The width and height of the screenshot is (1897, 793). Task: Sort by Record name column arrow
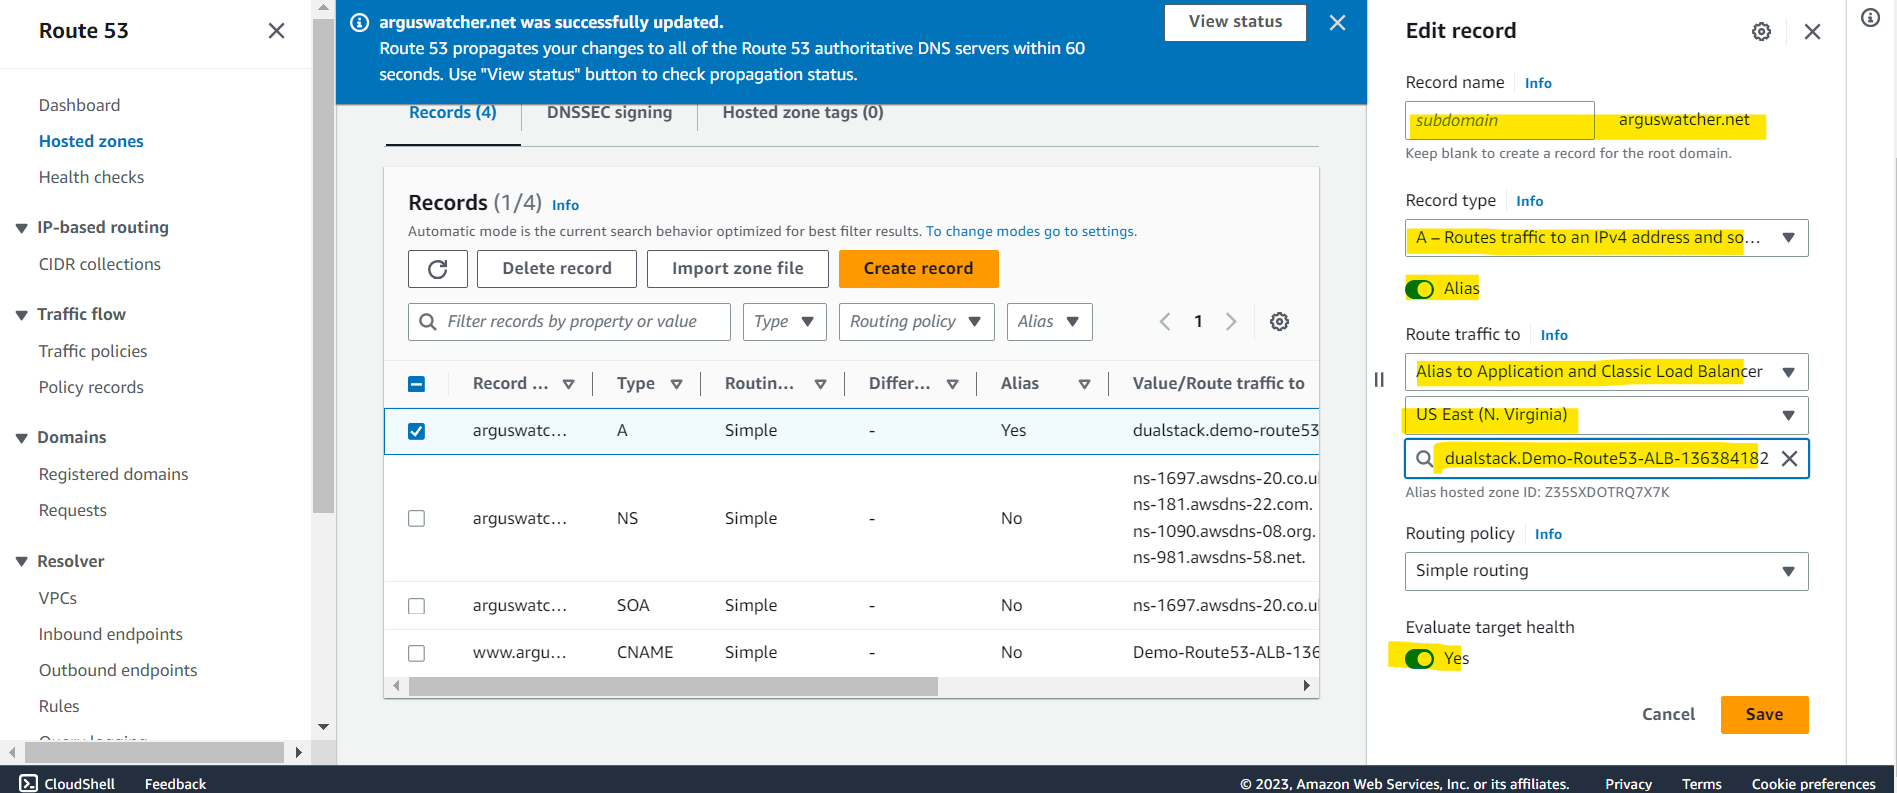click(x=569, y=384)
